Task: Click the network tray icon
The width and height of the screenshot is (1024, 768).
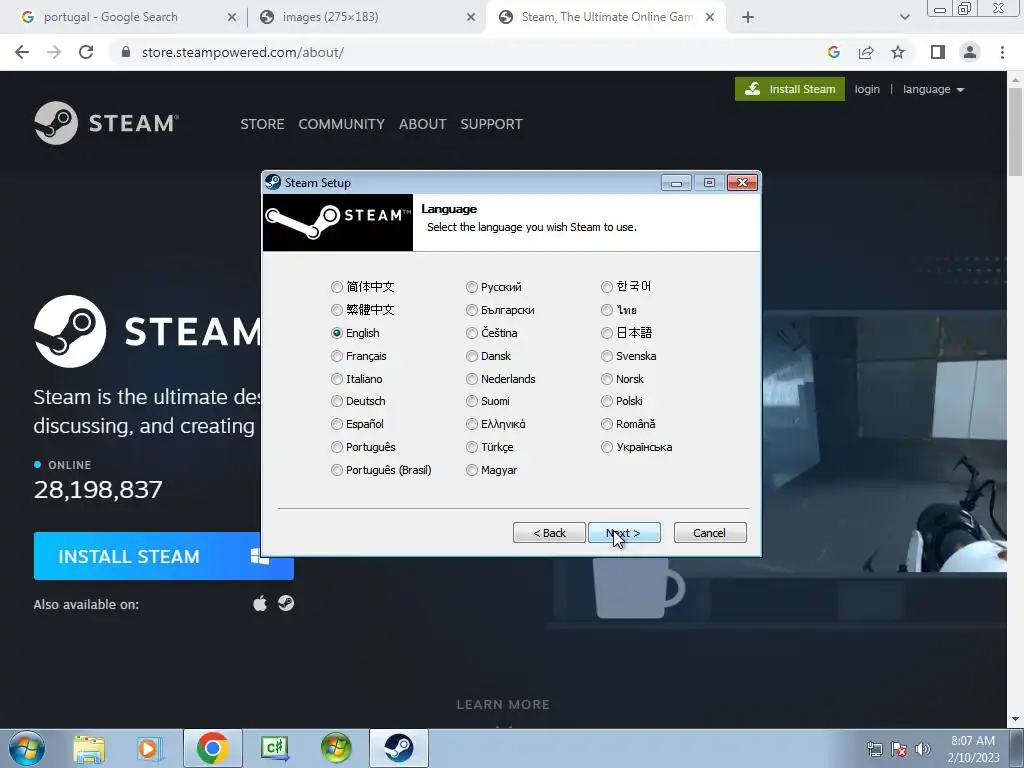Action: 874,749
